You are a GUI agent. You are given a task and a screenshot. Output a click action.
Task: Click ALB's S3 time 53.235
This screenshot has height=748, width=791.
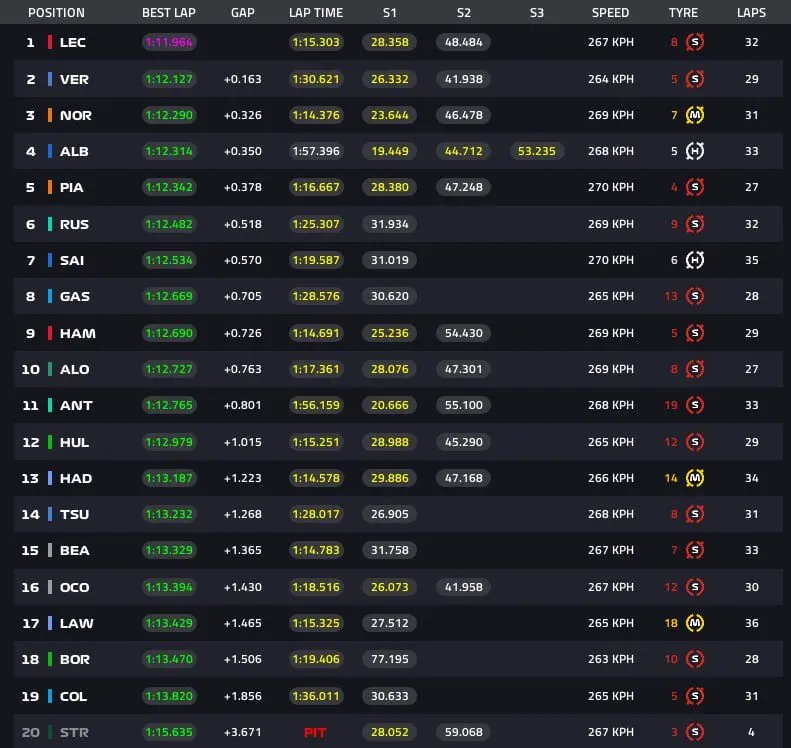(x=537, y=151)
